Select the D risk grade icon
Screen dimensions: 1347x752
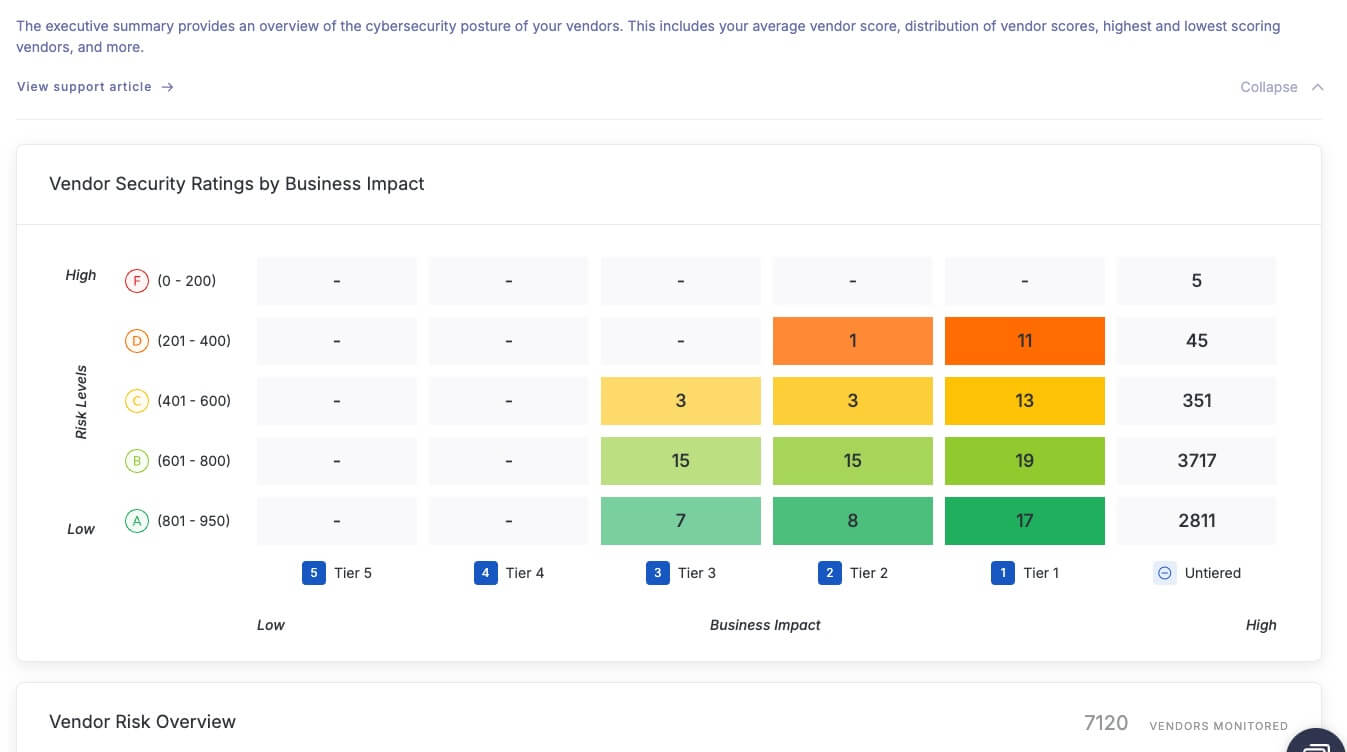click(136, 340)
